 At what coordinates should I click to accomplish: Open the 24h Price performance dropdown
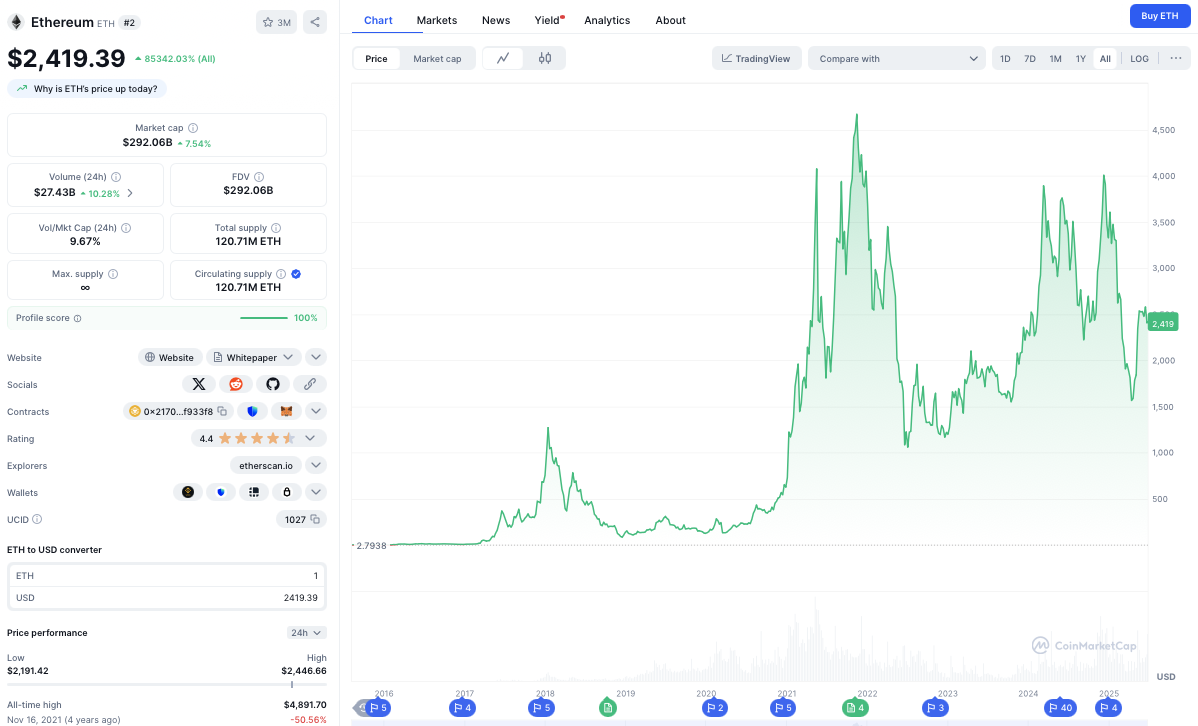(306, 633)
